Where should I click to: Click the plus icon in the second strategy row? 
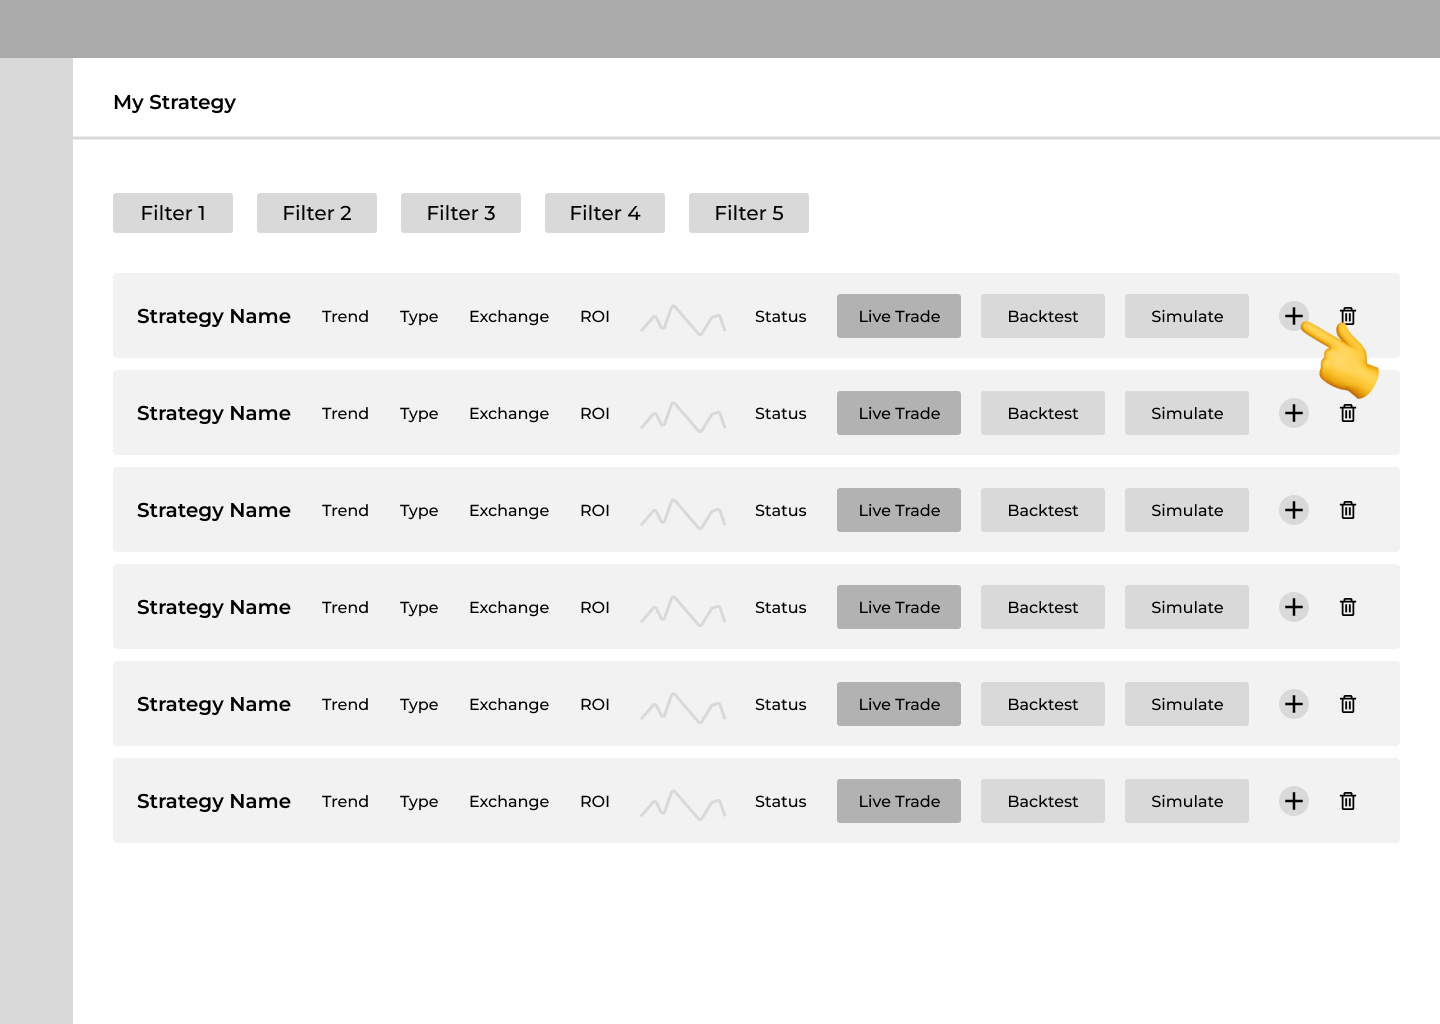[x=1293, y=413]
